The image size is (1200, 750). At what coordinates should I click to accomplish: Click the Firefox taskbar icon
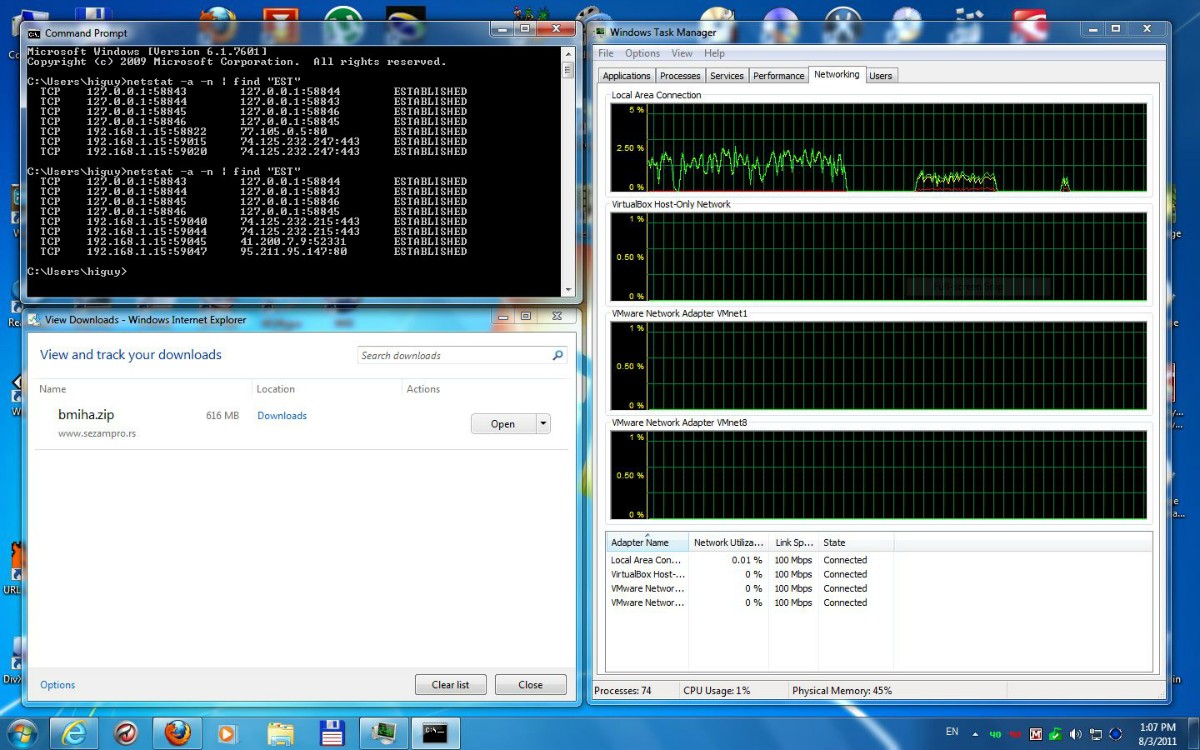[x=177, y=732]
